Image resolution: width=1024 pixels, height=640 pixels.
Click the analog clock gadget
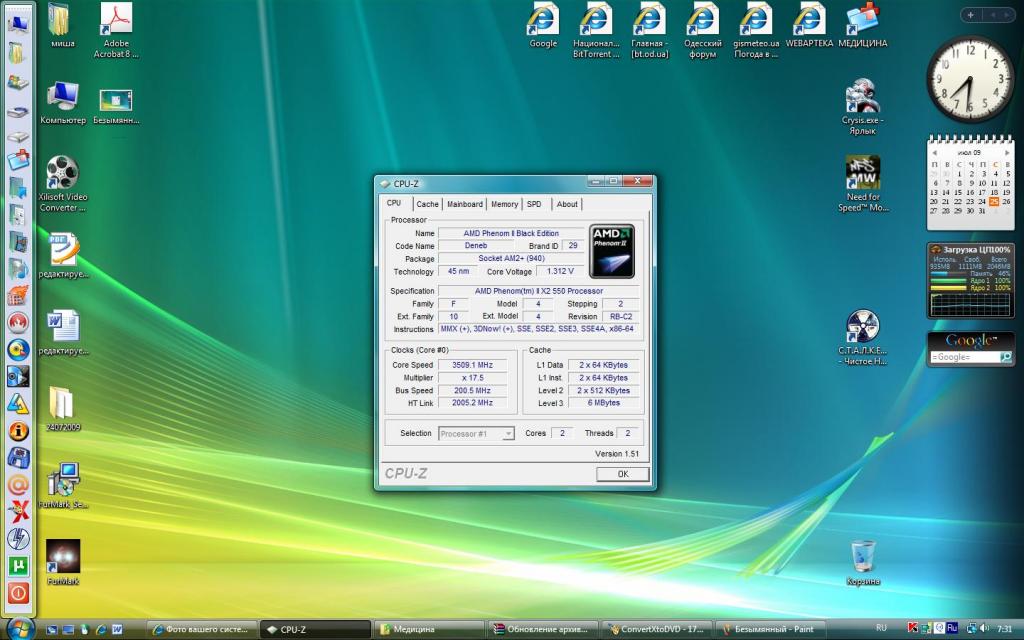coord(970,79)
